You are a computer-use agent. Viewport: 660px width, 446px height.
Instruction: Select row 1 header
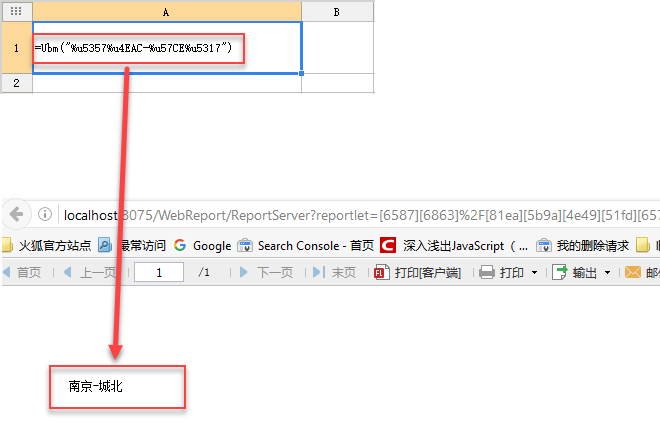click(16, 48)
